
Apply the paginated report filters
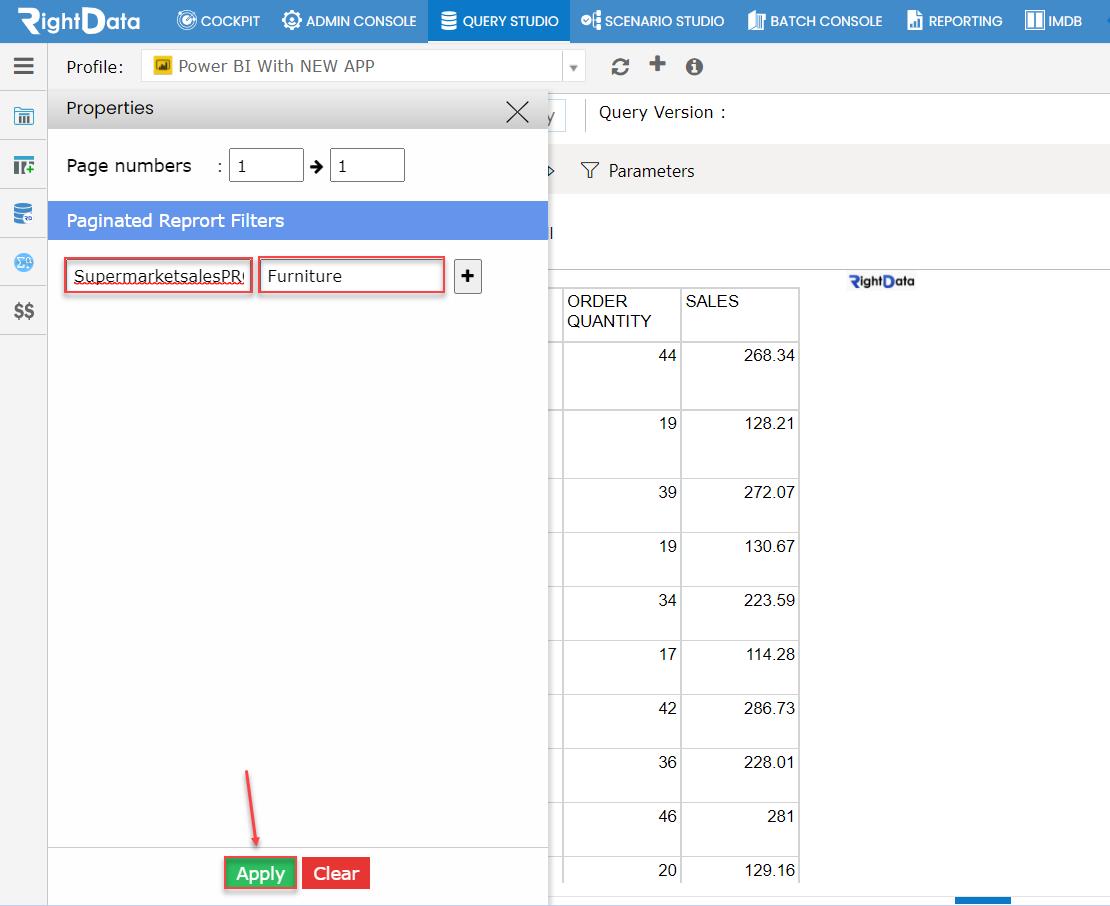click(x=260, y=873)
